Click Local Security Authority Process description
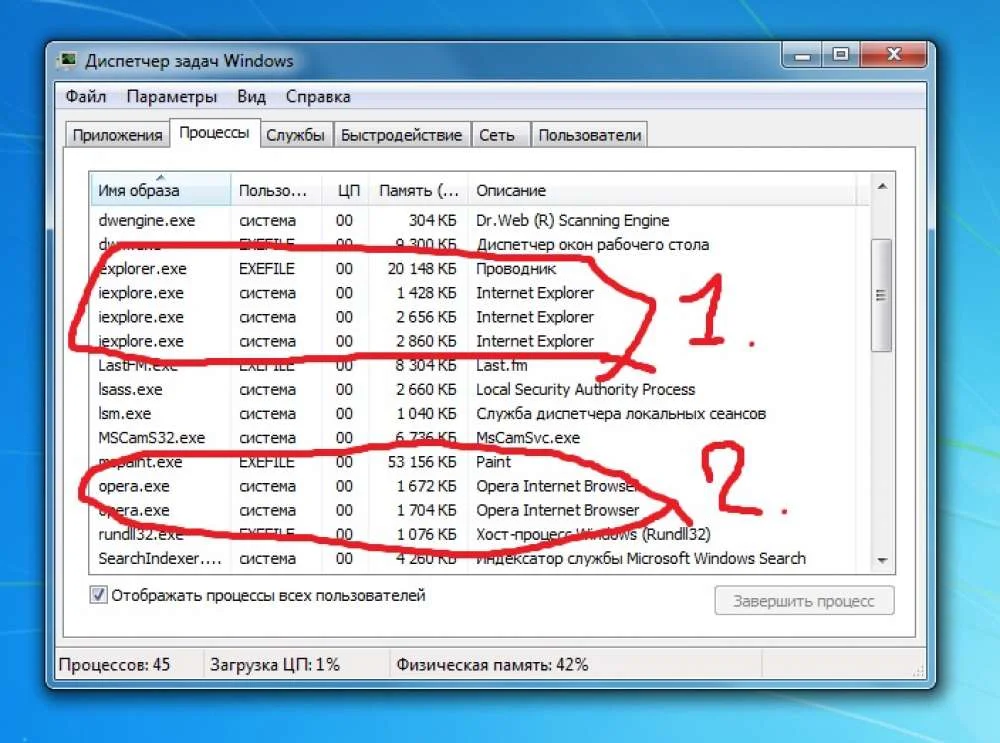 tap(585, 389)
